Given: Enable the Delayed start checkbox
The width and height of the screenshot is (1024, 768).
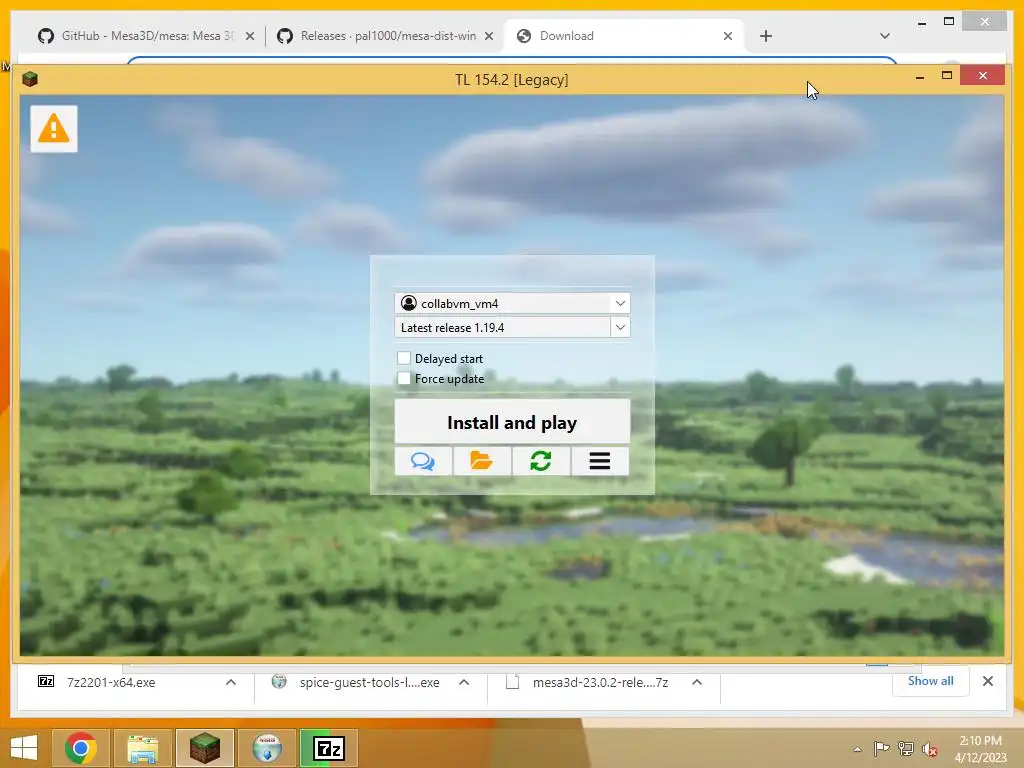Looking at the screenshot, I should tap(404, 358).
